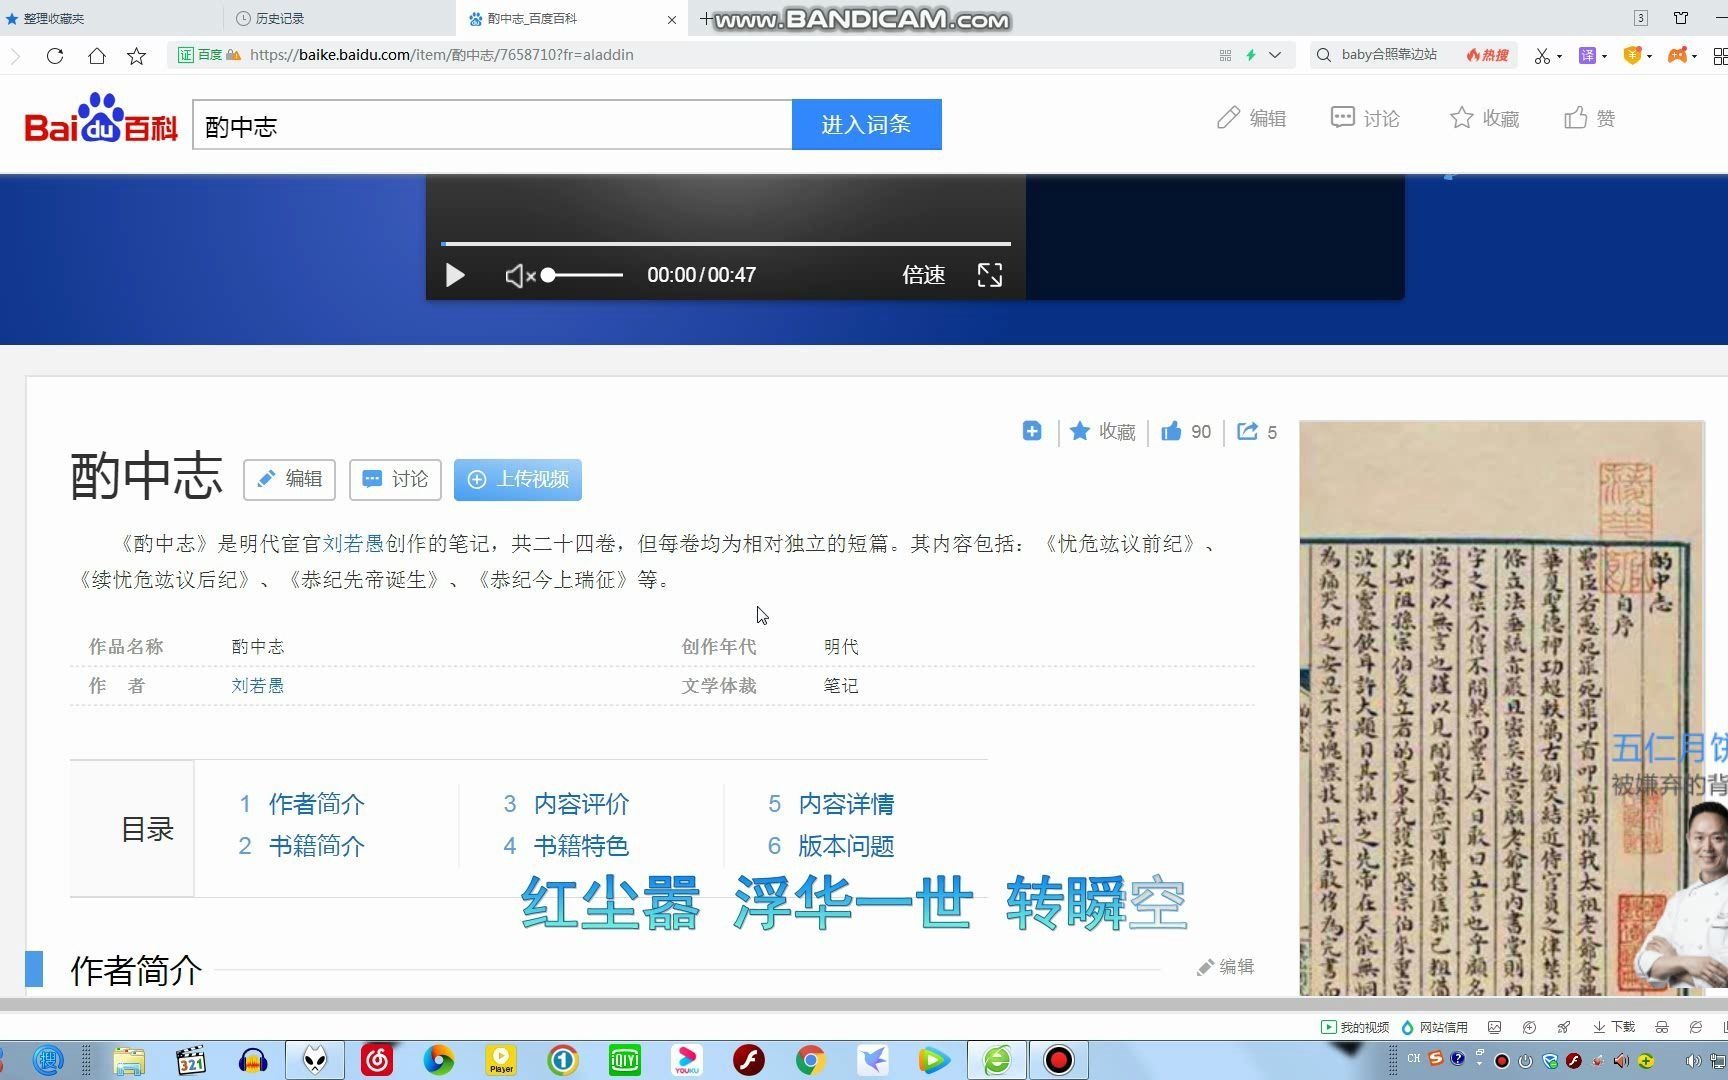1728x1080 pixels.
Task: Click 收藏 star in the top header
Action: pyautogui.click(x=1484, y=118)
